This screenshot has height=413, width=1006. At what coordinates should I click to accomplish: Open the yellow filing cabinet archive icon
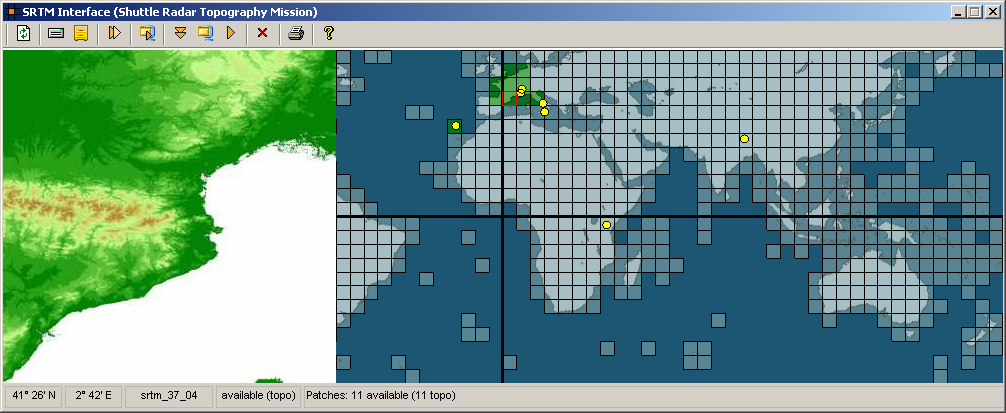(80, 33)
